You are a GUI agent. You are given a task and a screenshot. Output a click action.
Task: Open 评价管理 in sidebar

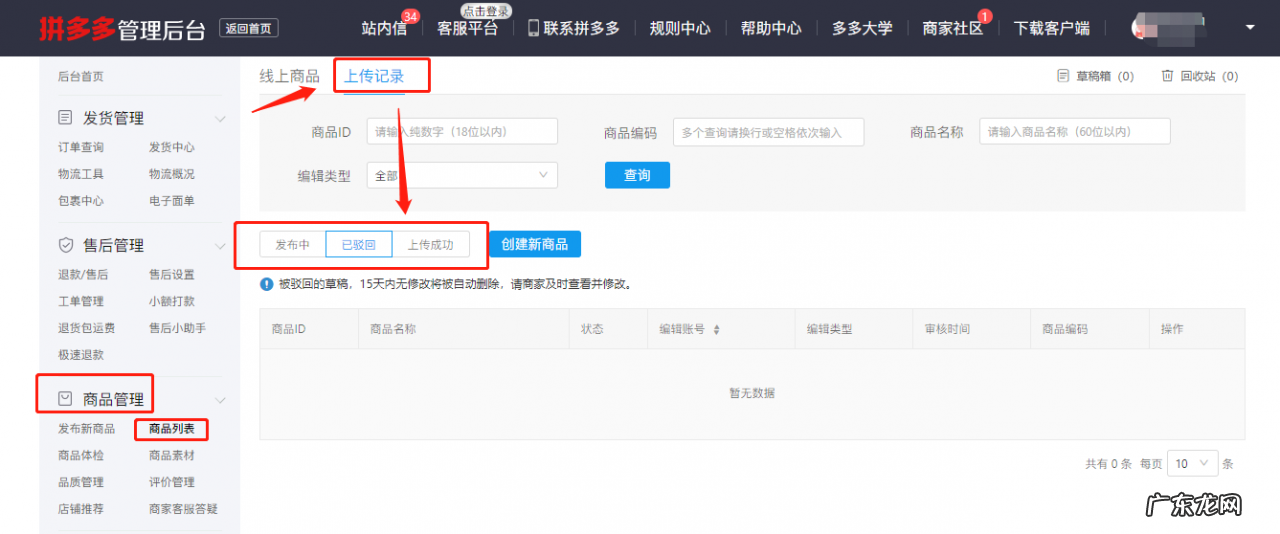click(x=172, y=482)
